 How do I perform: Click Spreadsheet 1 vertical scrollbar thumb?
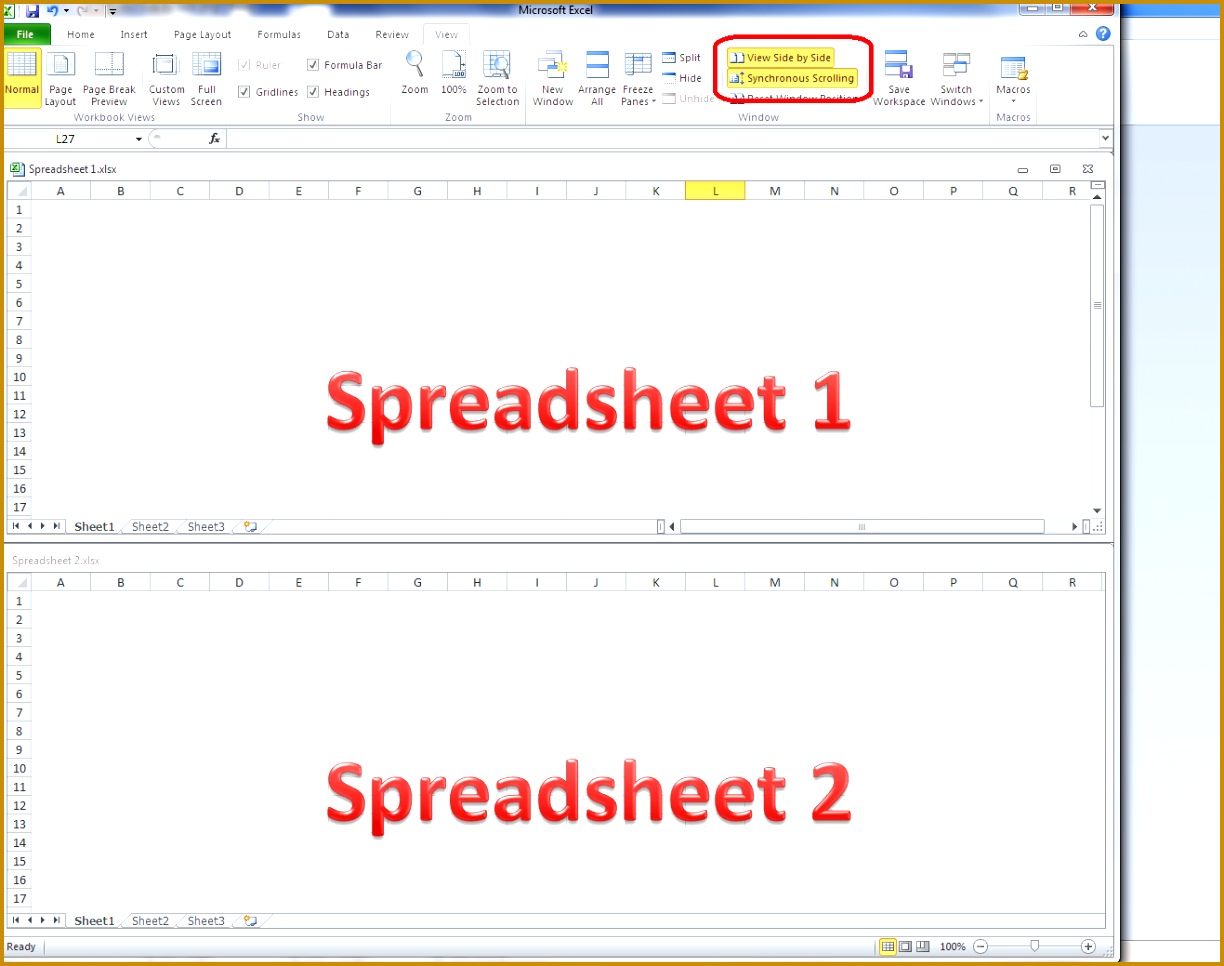[1097, 305]
